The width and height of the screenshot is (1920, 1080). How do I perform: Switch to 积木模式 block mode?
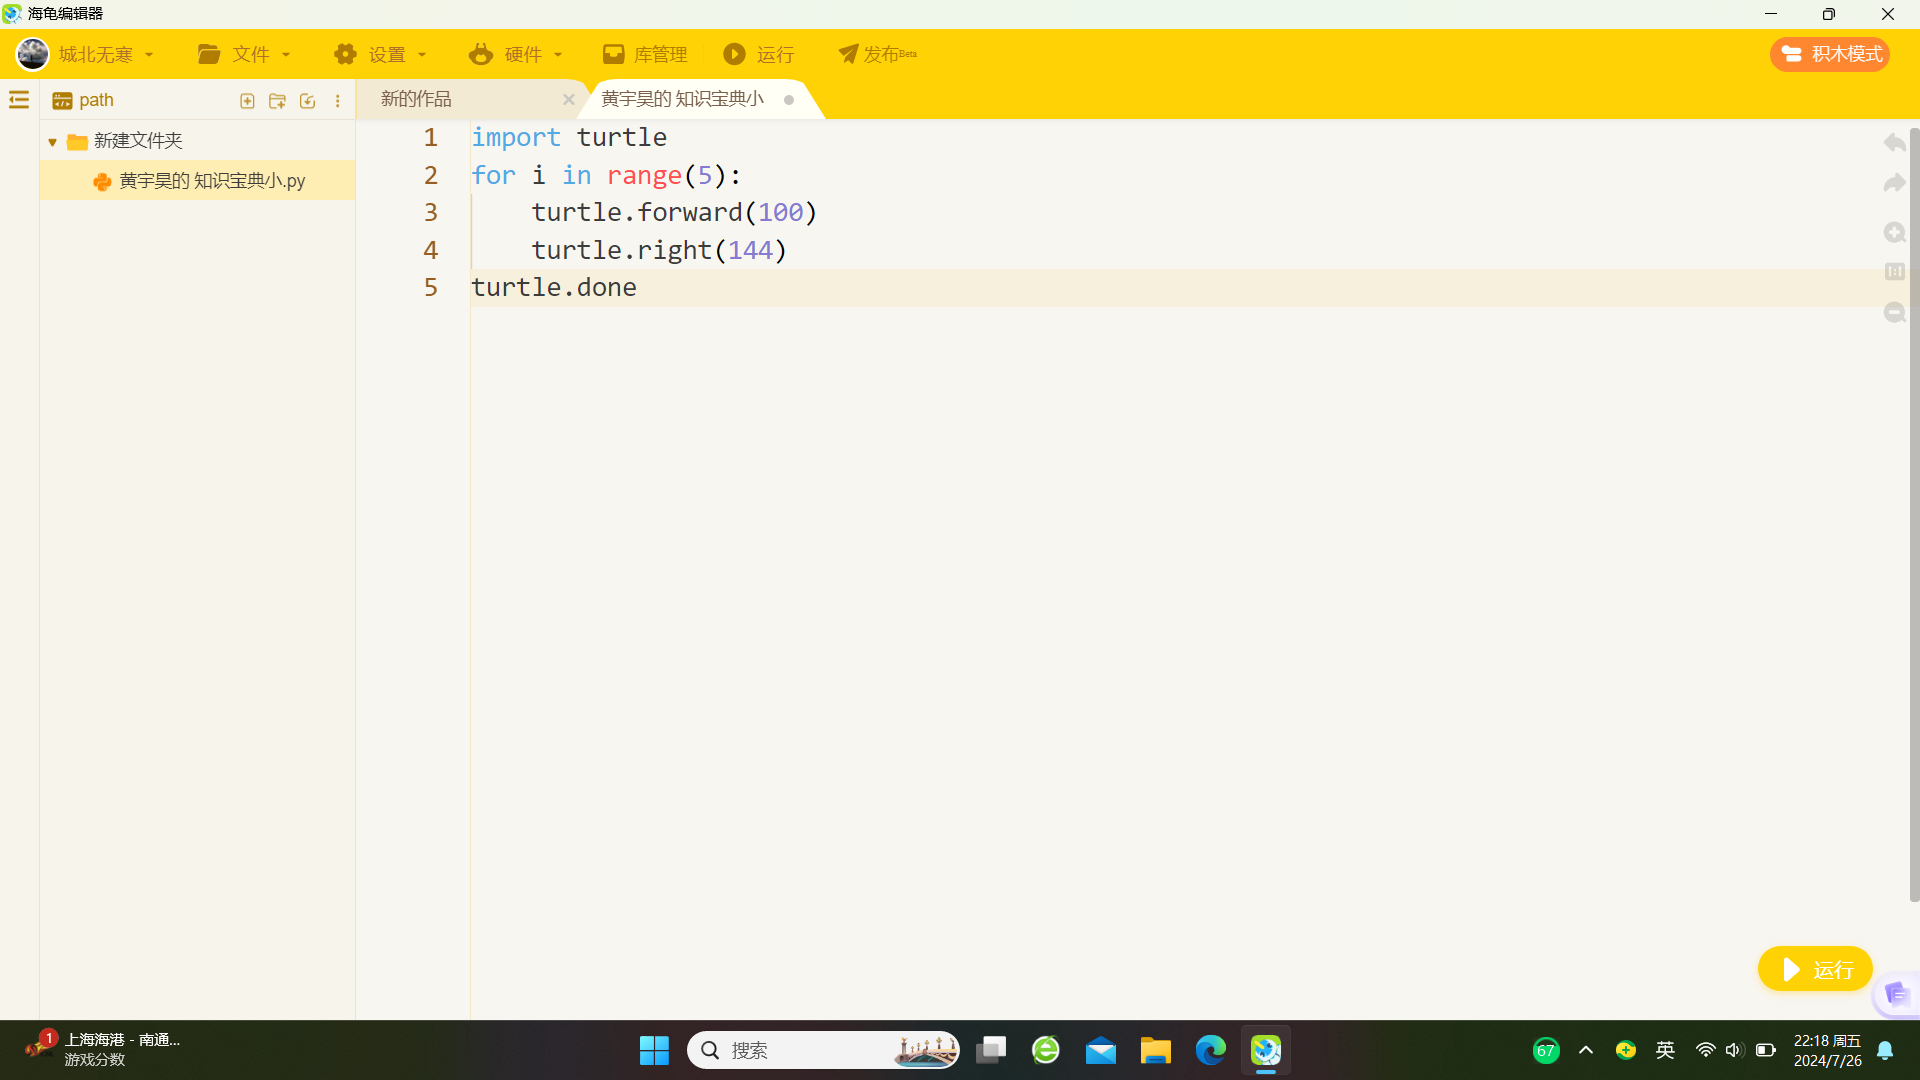1830,54
